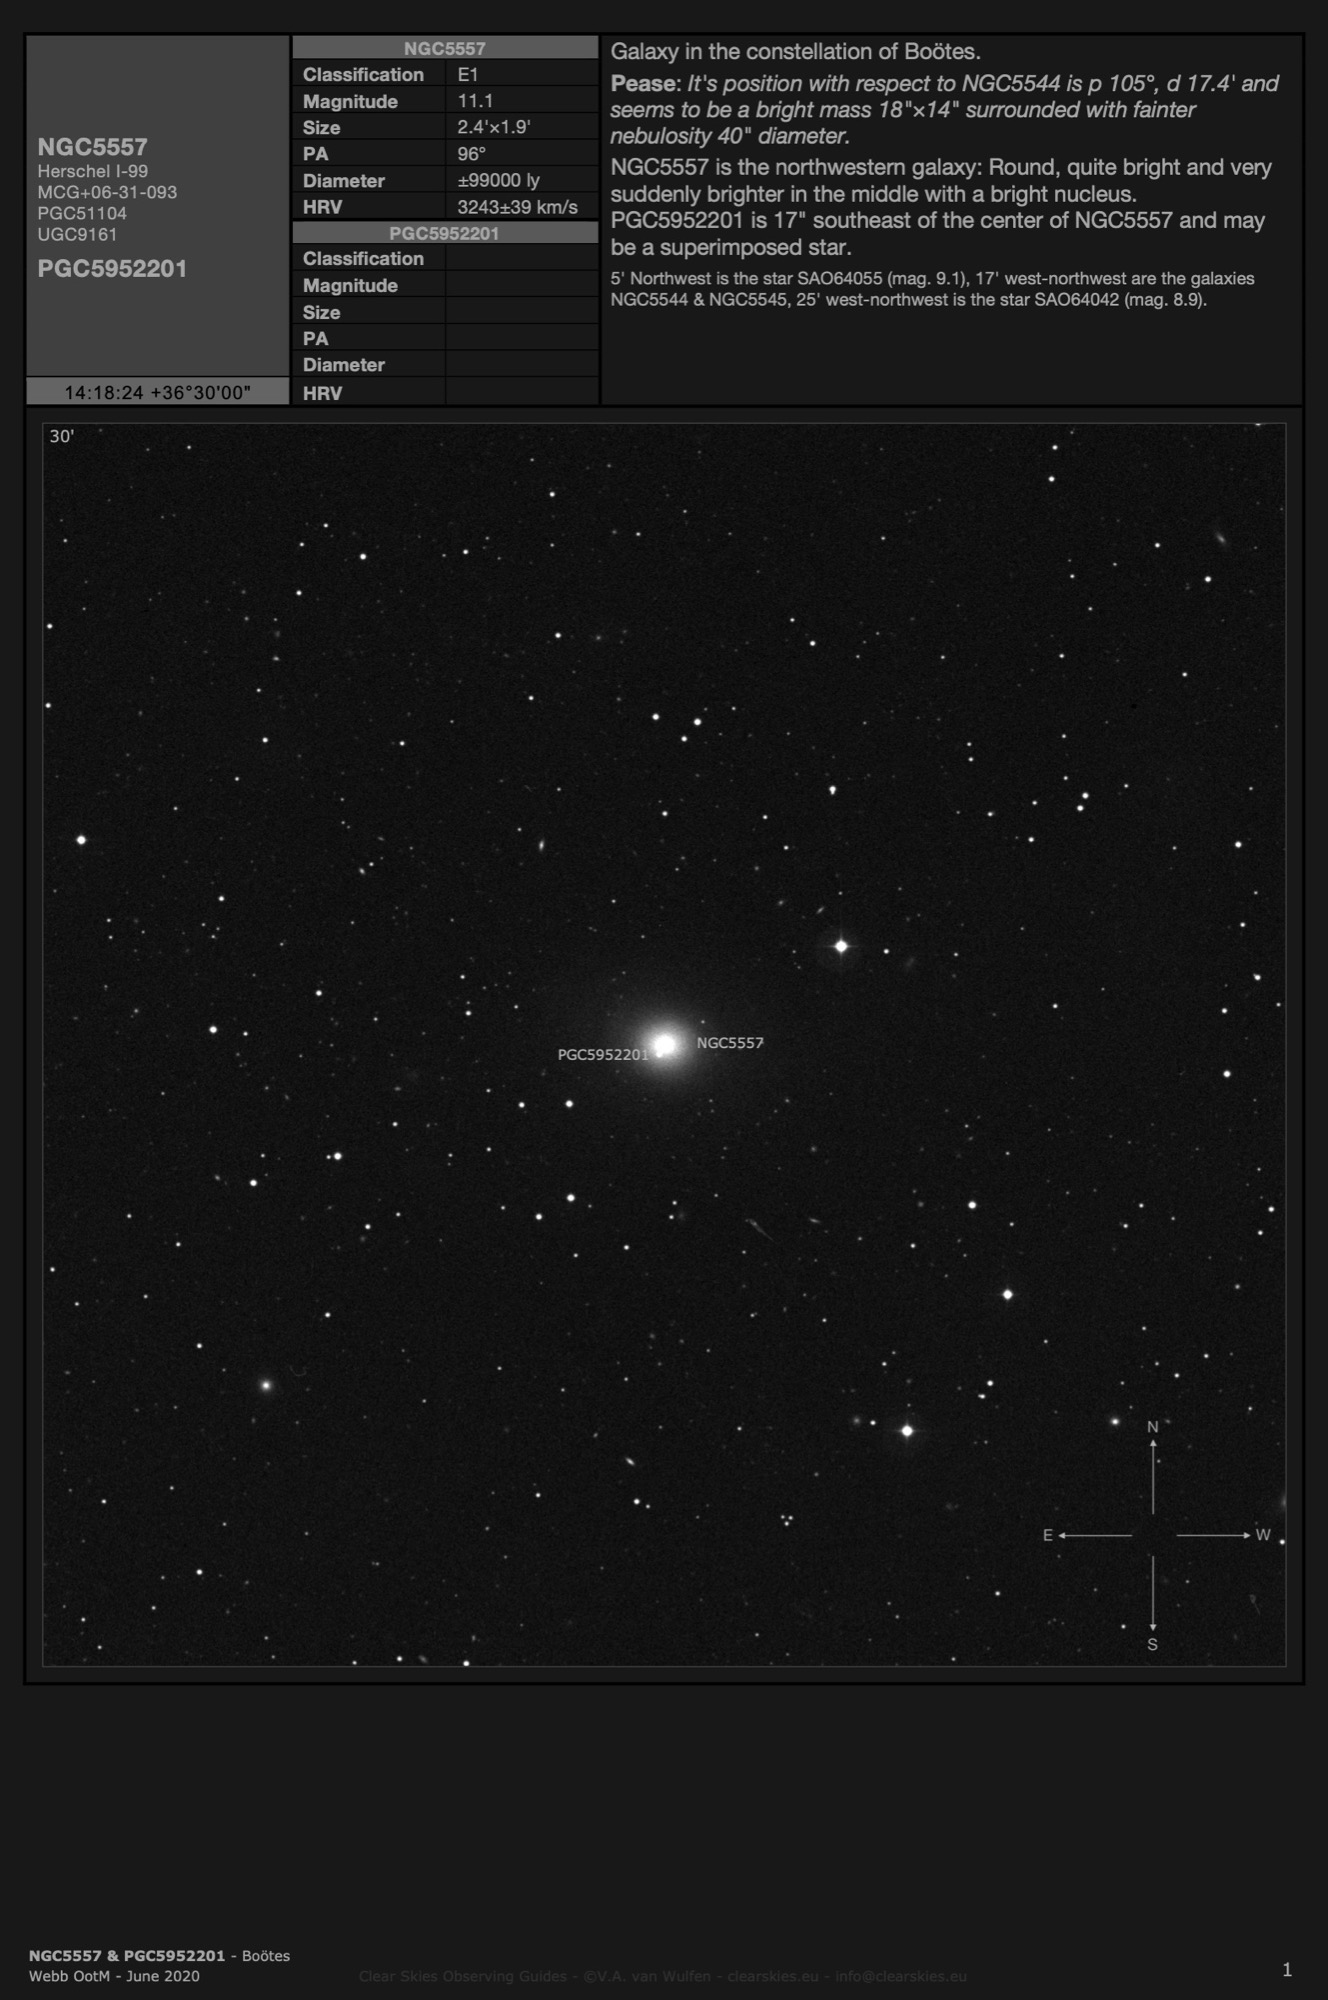
Task: Click the PGC5952201 label on the sky image
Action: (603, 1054)
